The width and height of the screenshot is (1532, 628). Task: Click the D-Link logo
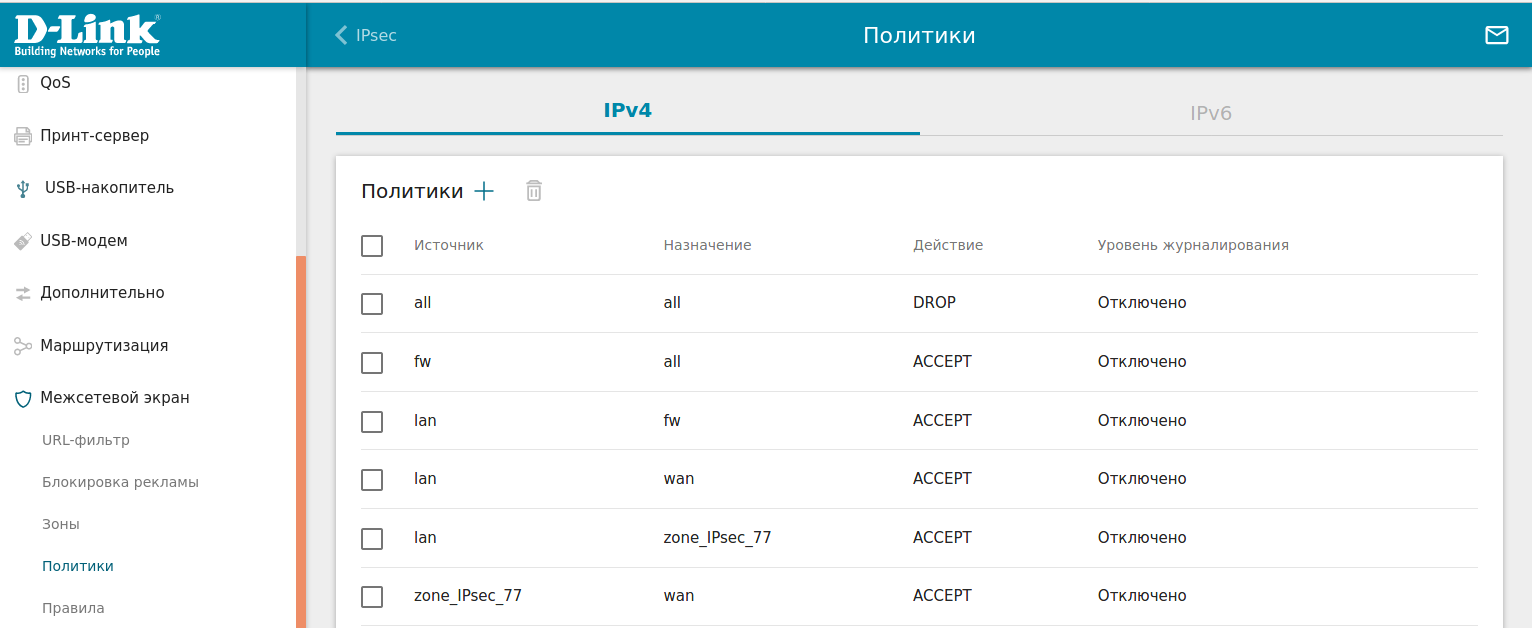tap(87, 34)
